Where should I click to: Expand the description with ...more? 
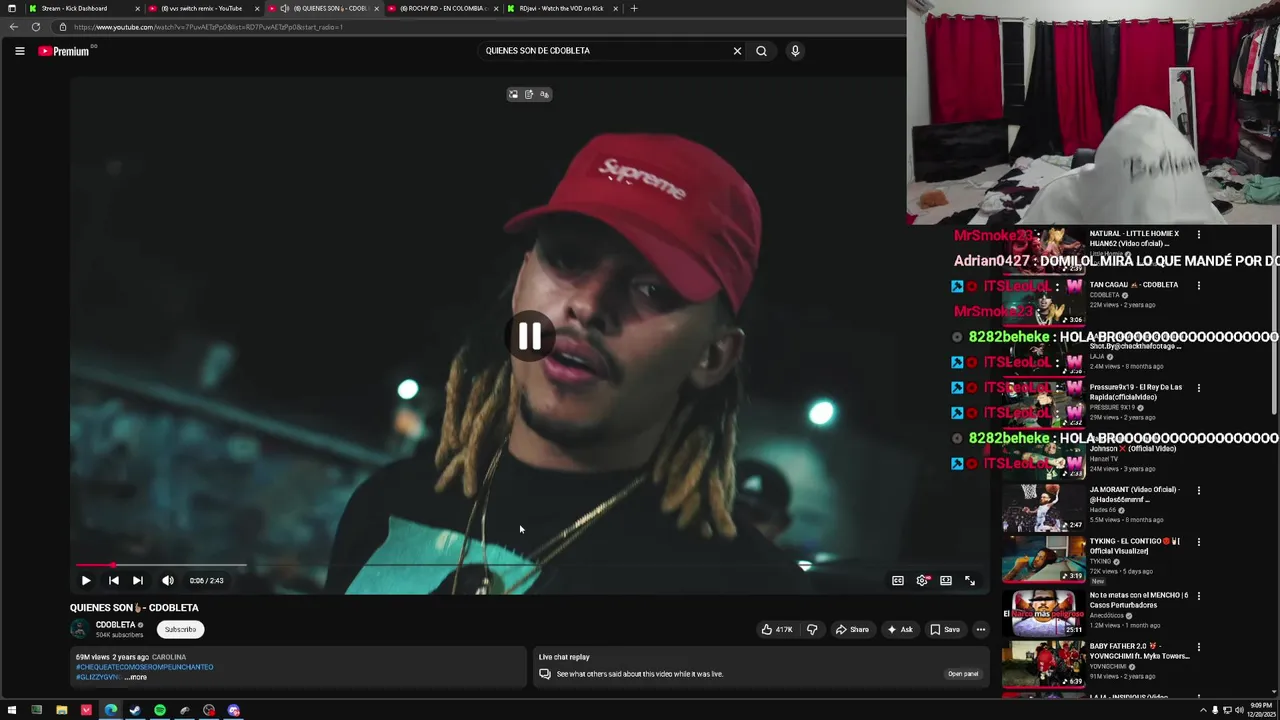click(136, 677)
